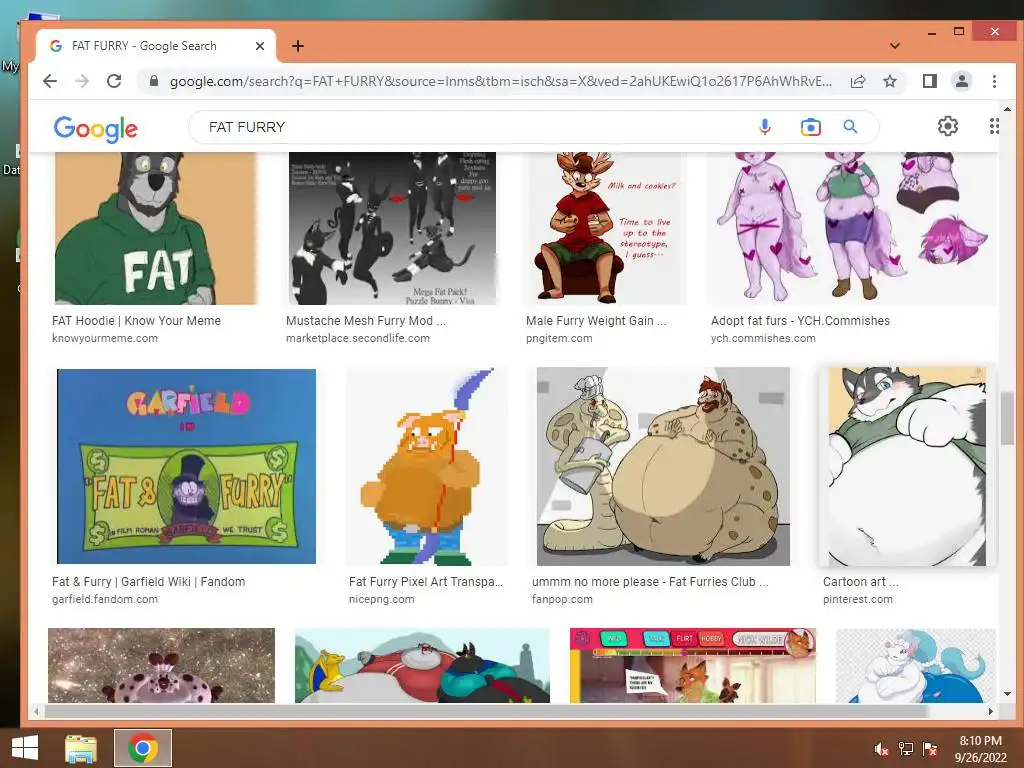View site information lock icon
The image size is (1024, 768).
tap(154, 81)
